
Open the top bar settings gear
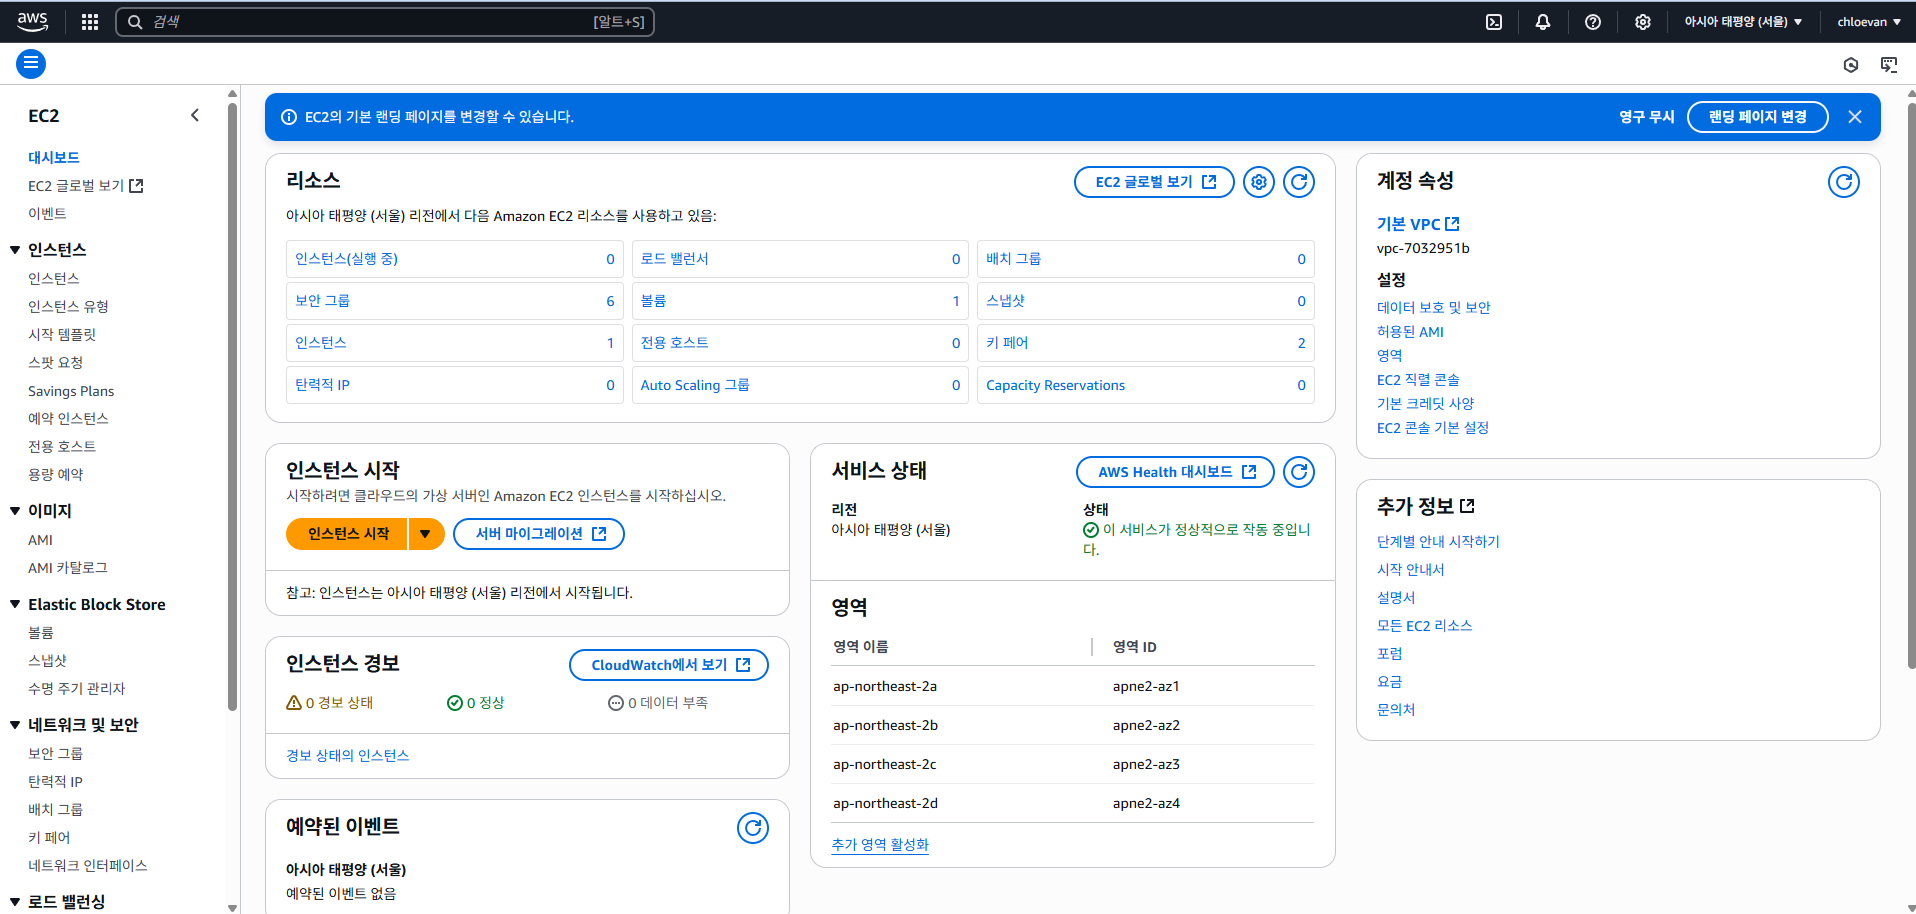[x=1643, y=22]
